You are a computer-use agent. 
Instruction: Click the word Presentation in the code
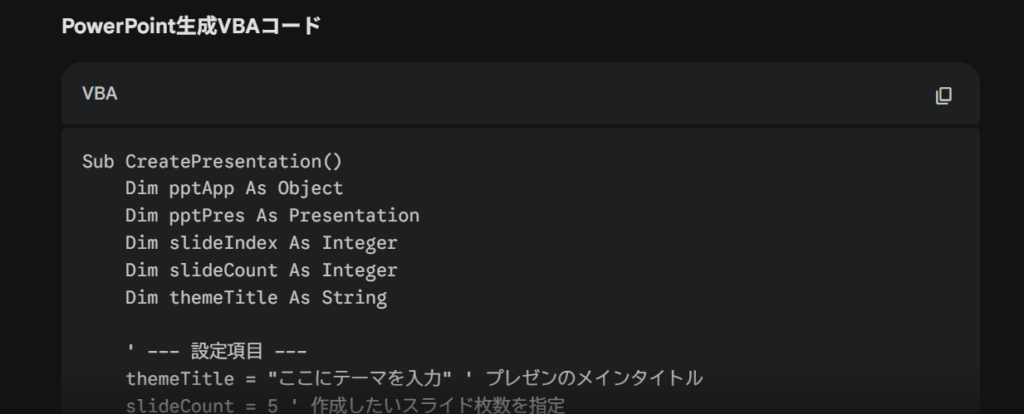(x=354, y=215)
